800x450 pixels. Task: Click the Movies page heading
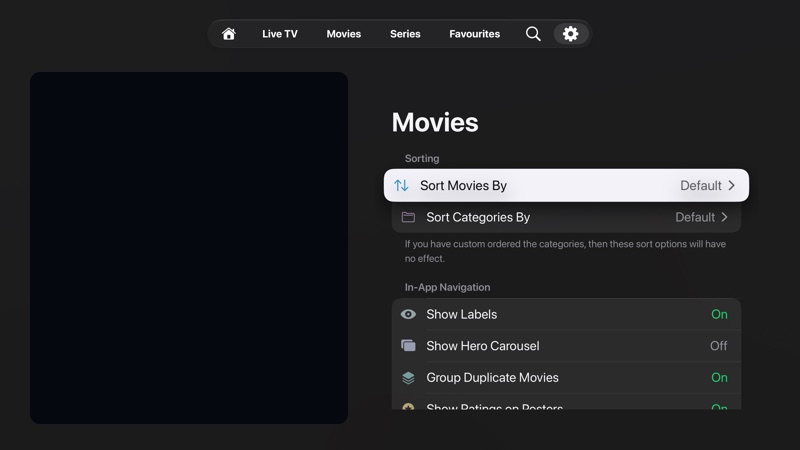[435, 122]
